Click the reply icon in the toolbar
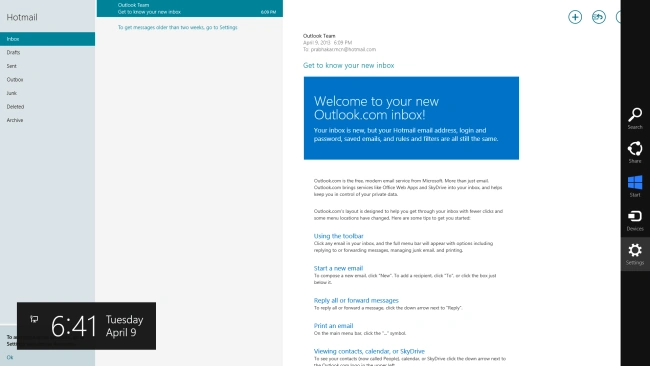 point(599,17)
